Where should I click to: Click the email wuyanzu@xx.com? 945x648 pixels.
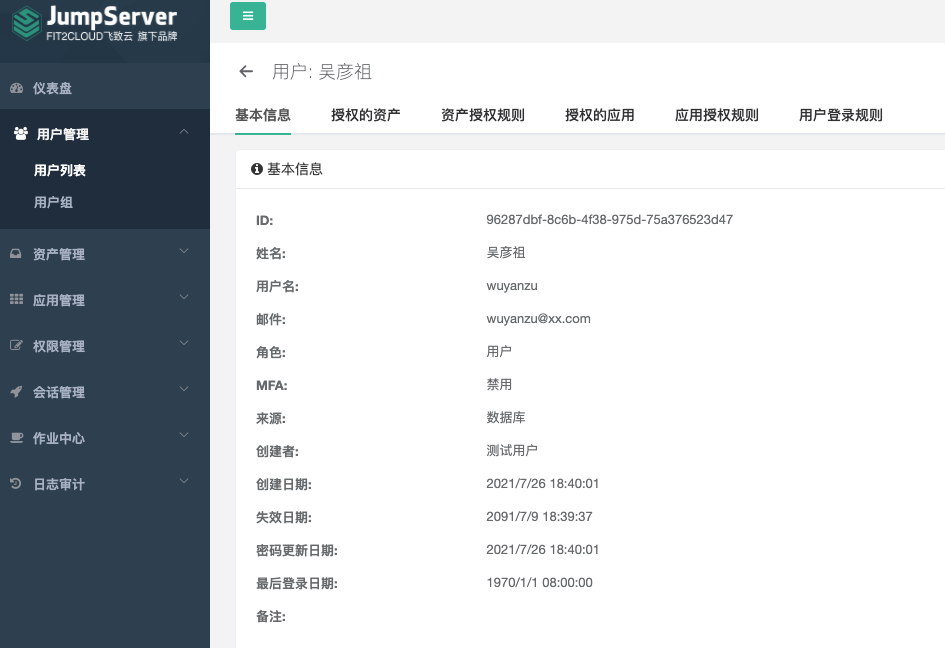coord(538,318)
